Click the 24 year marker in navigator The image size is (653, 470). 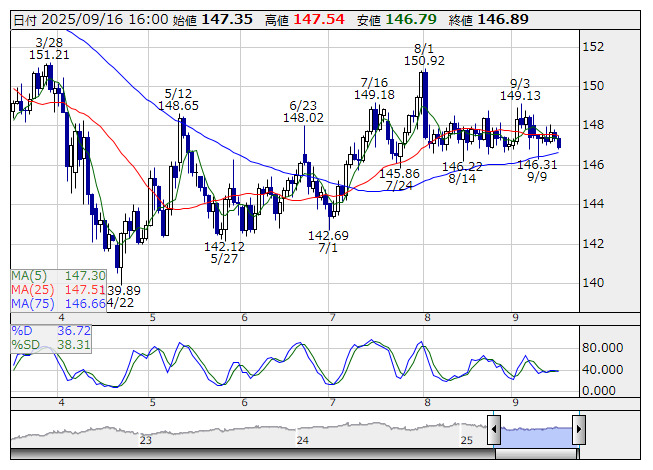tap(303, 440)
